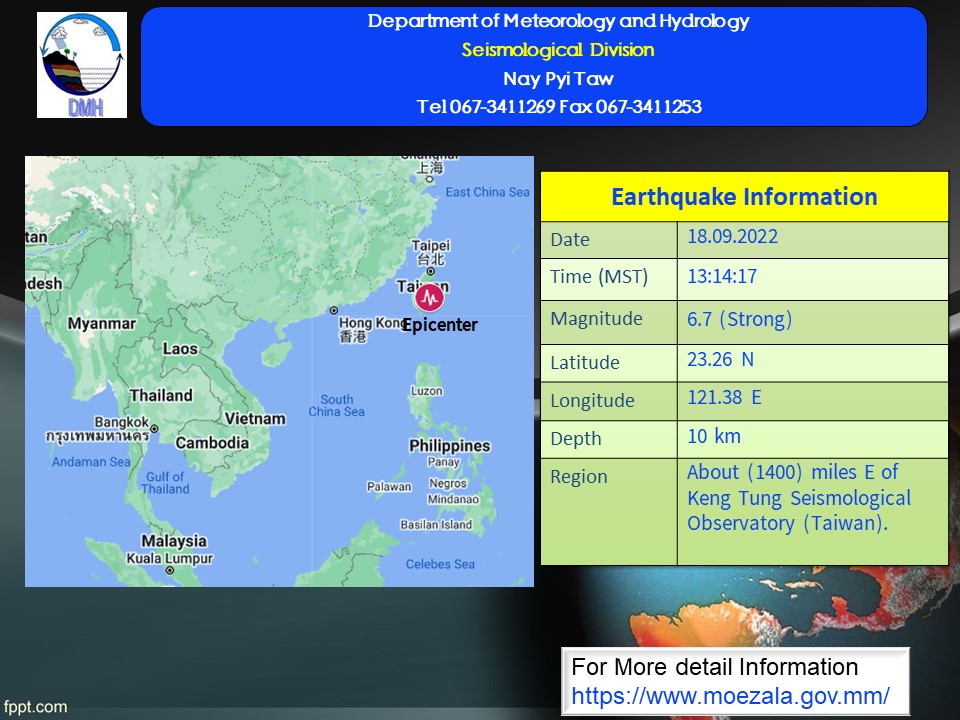Screen dimensions: 960x720
Task: Click the Kuala Lumpur city marker dot
Action: [170, 571]
